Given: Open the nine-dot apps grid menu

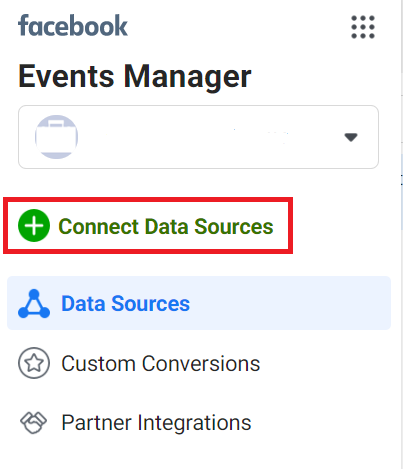Looking at the screenshot, I should pos(363,27).
